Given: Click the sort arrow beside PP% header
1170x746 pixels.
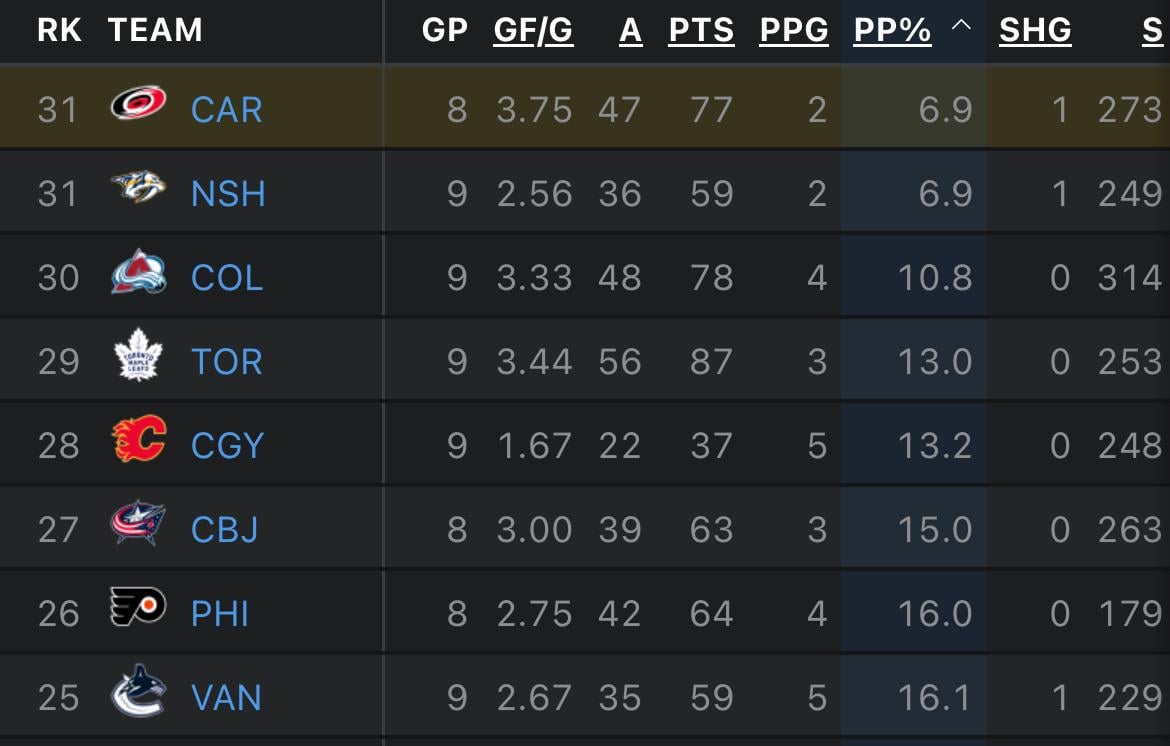Looking at the screenshot, I should click(x=962, y=28).
